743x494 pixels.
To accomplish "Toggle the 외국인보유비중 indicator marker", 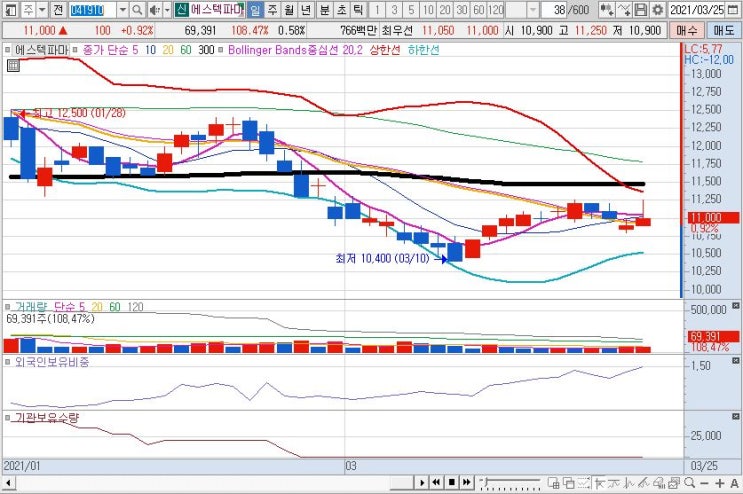I will (x=8, y=362).
